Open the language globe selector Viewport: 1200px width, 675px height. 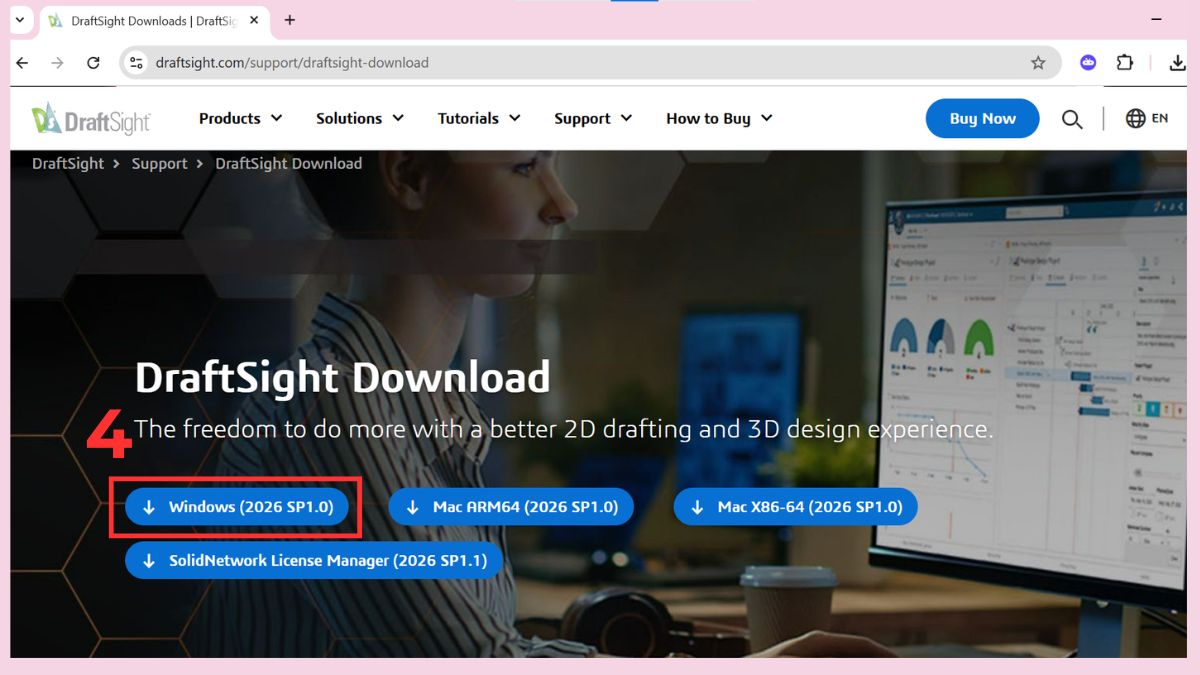pos(1136,118)
